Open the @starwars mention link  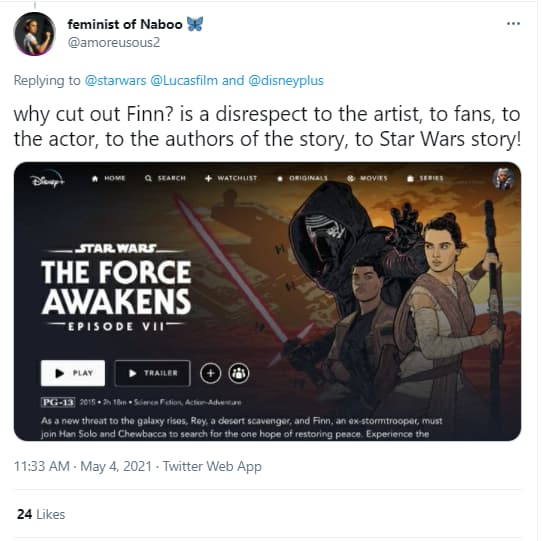[115, 81]
